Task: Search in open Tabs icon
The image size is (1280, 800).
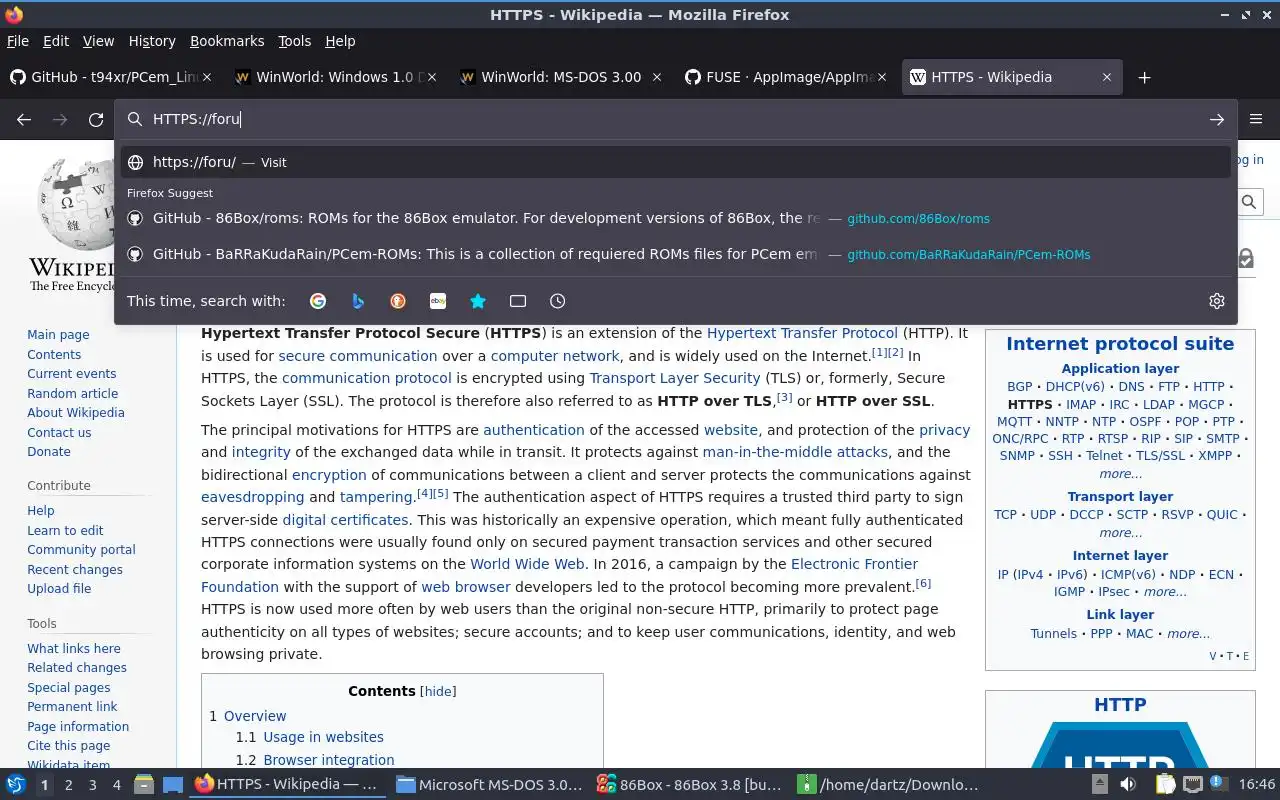Action: (518, 301)
